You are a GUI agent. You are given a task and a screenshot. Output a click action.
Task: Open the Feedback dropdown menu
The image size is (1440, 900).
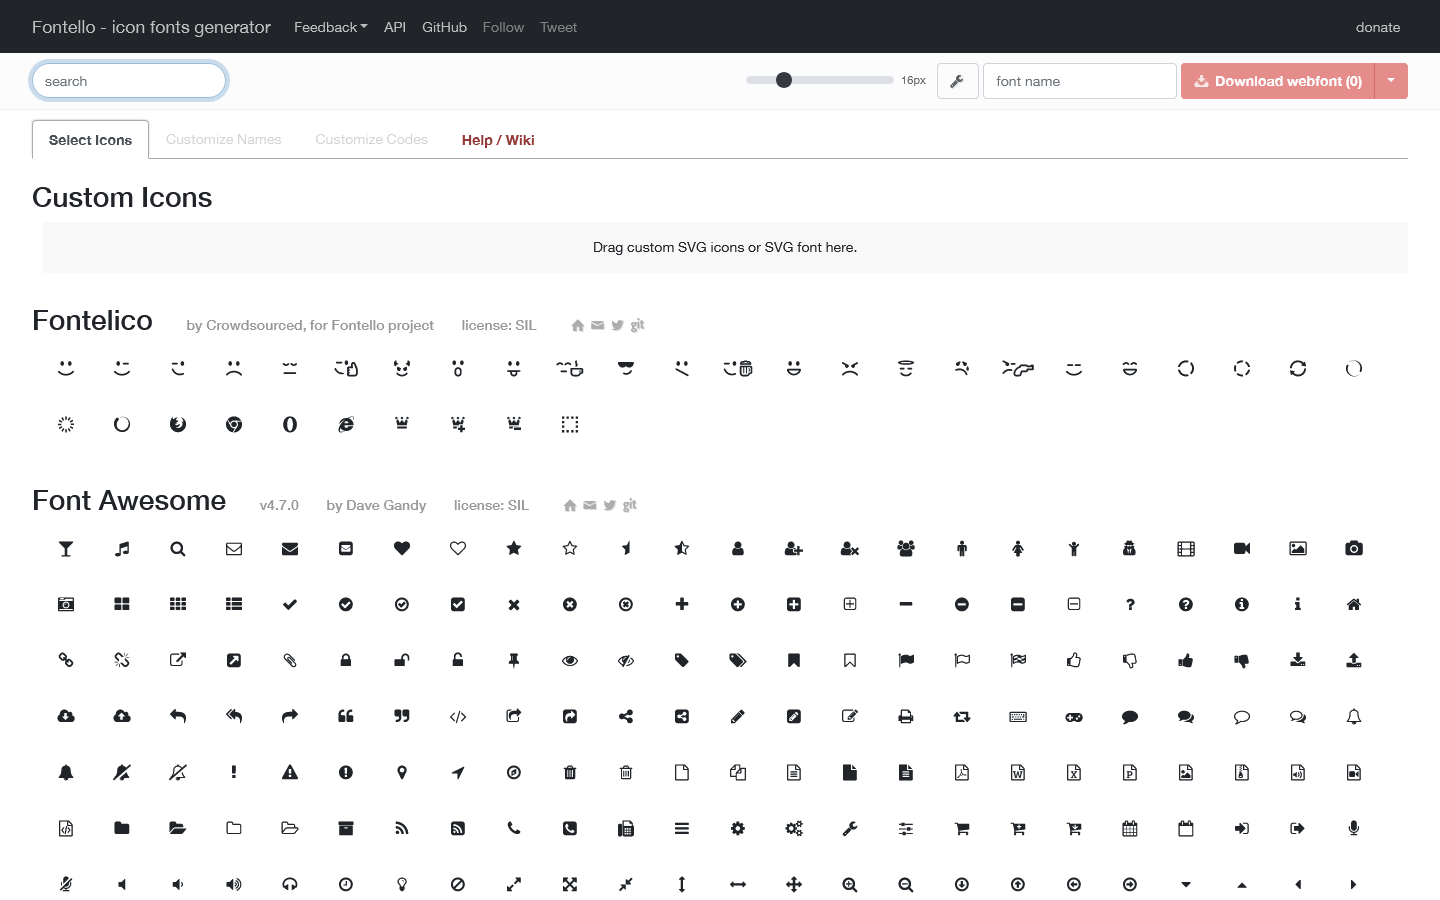[331, 27]
